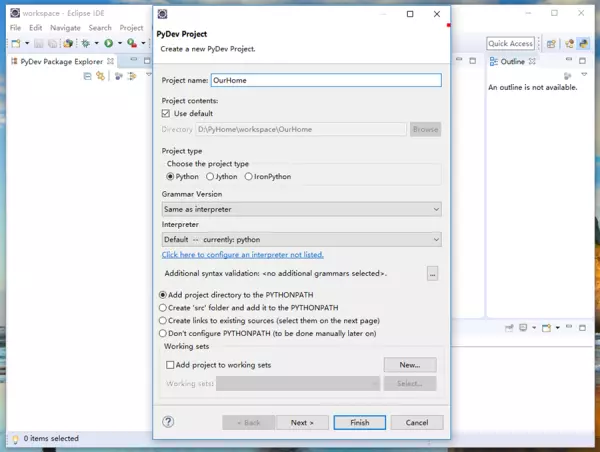Open the Outline view menu triangle
Image resolution: width=600 pixels, height=452 pixels.
[584, 74]
